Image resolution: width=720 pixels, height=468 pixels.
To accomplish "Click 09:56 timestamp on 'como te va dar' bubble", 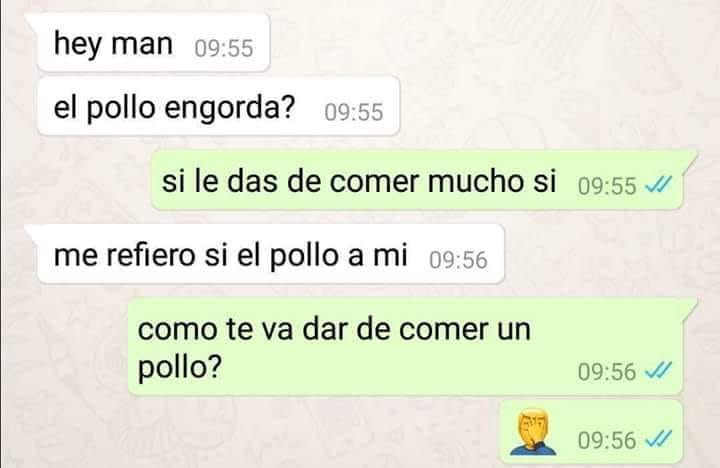I will (607, 371).
